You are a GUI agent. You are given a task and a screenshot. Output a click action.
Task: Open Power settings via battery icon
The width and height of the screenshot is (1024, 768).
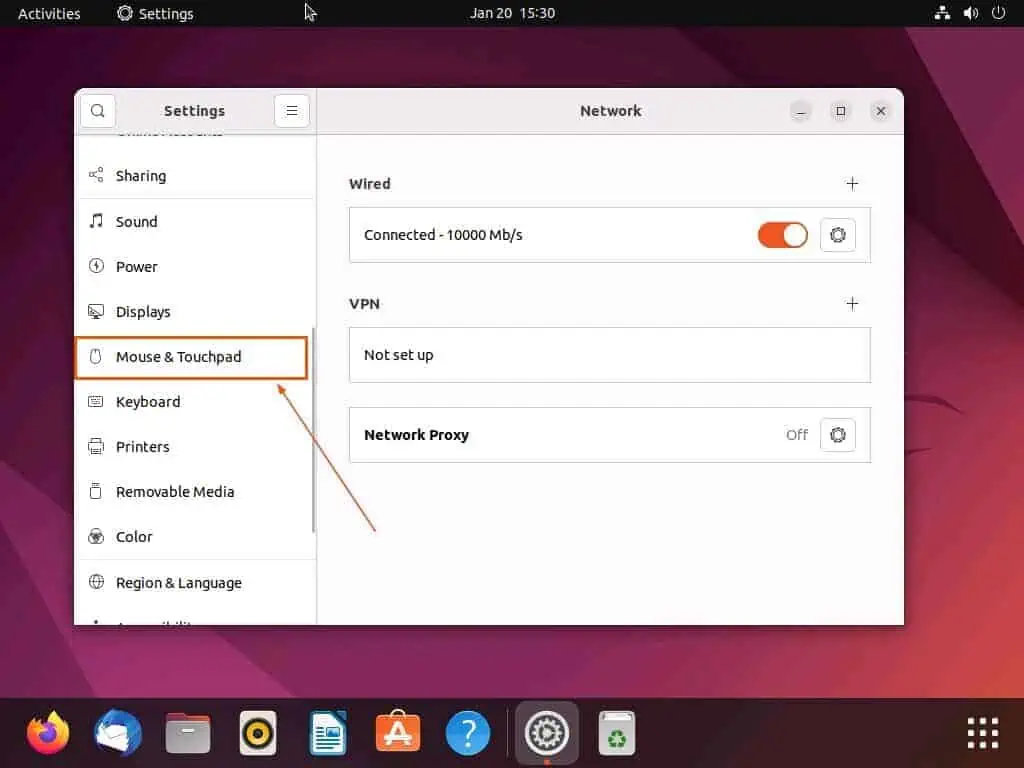[x=96, y=266]
